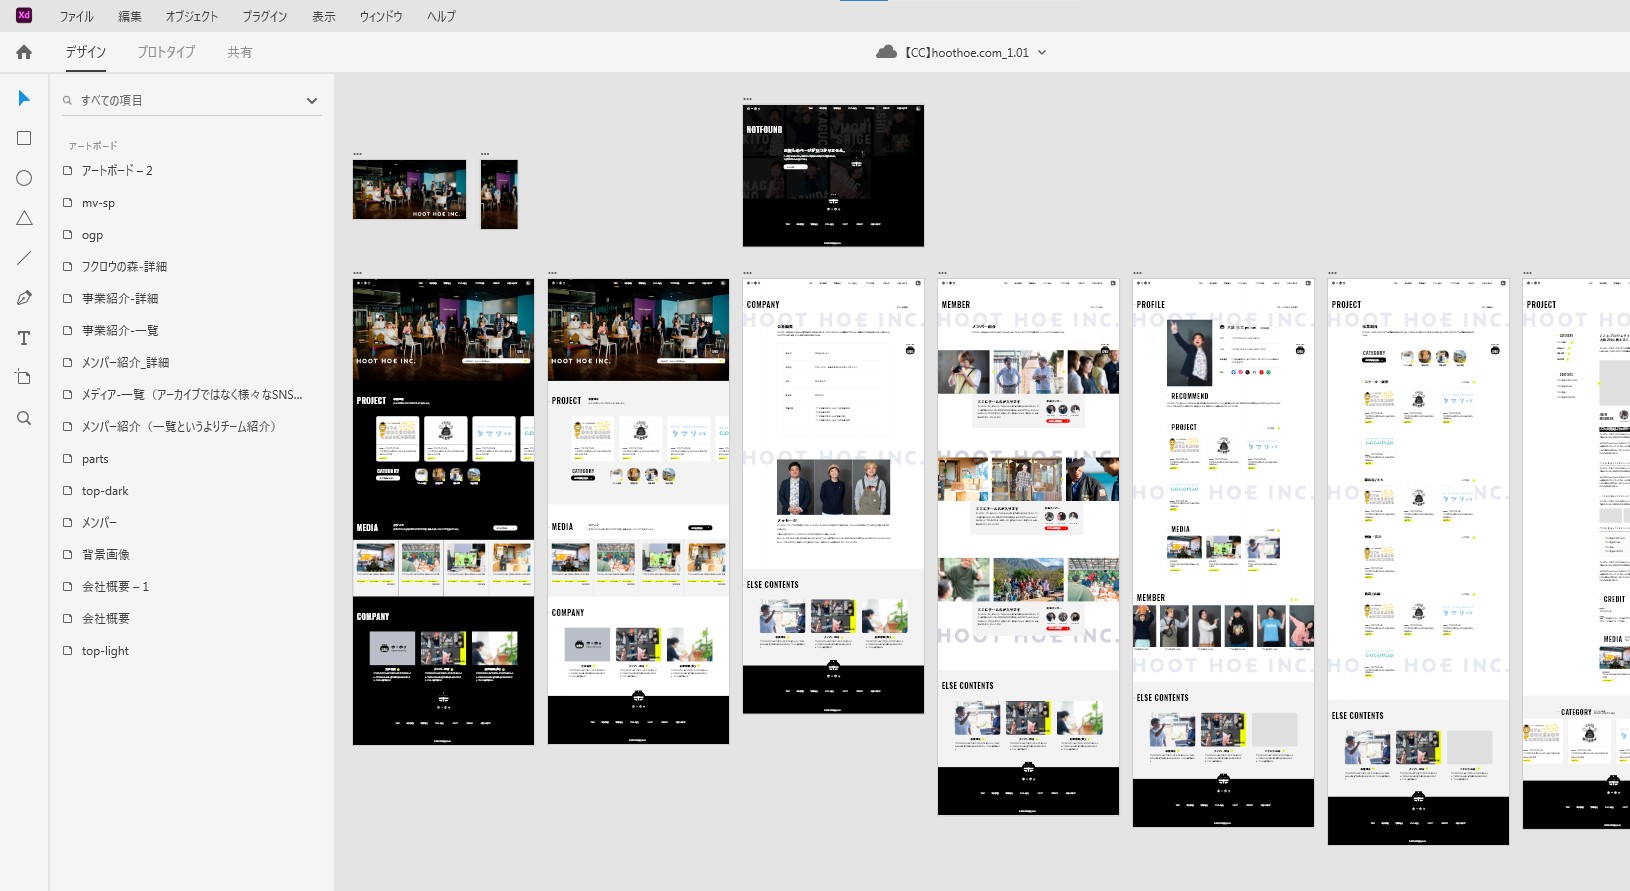Expand the すべての項目 filter dropdown

point(312,101)
